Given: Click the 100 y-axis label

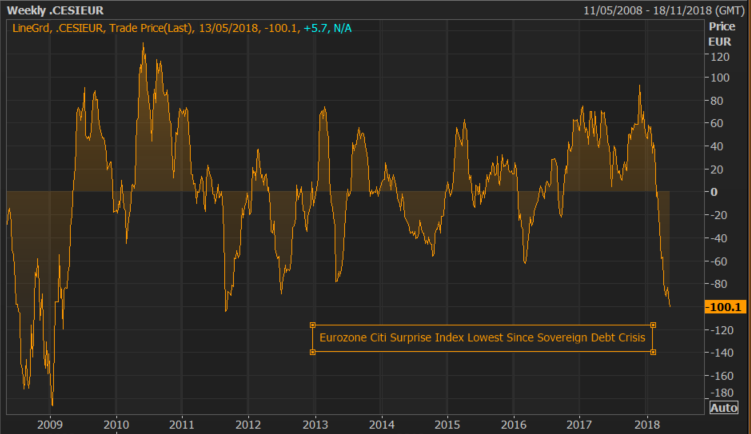Looking at the screenshot, I should click(x=720, y=78).
